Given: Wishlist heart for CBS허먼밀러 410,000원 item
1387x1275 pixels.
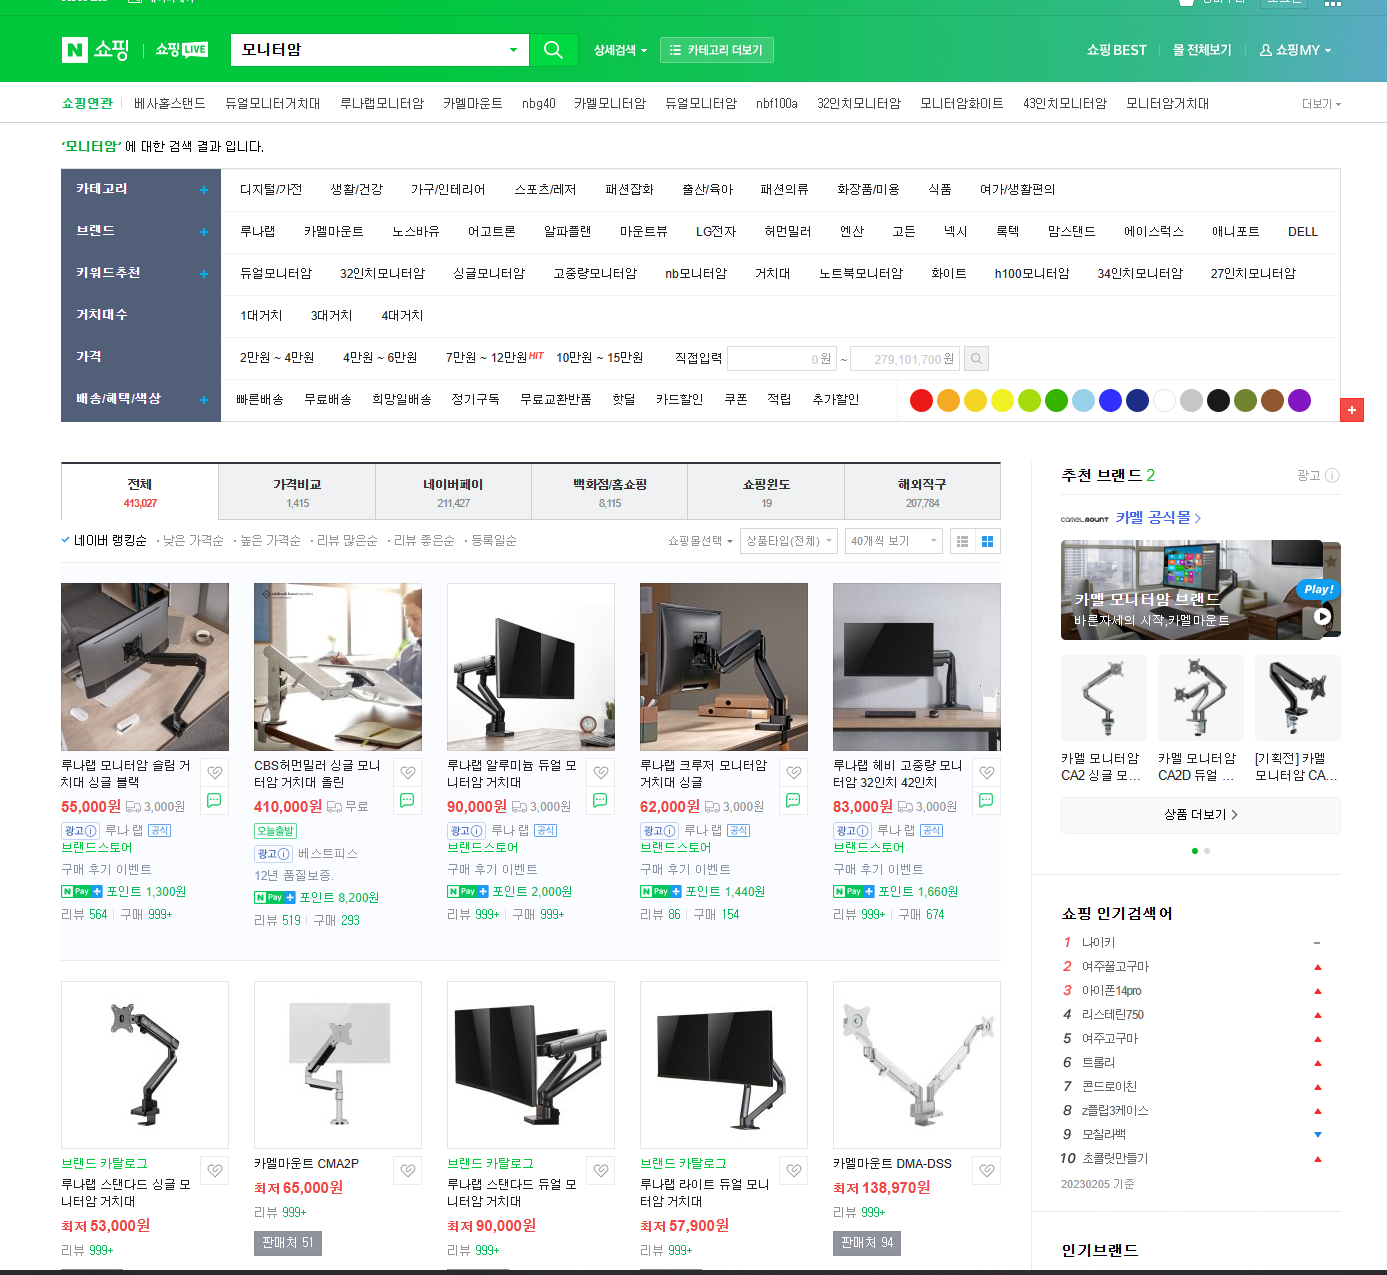Looking at the screenshot, I should (408, 773).
